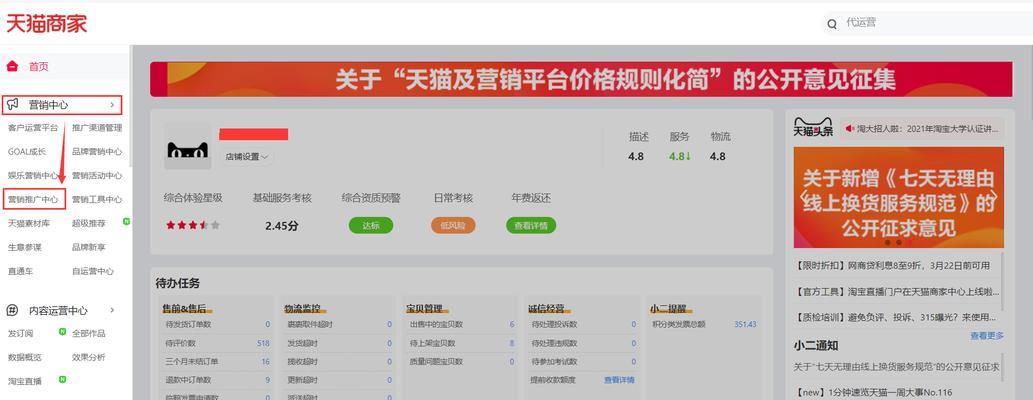The height and width of the screenshot is (400, 1033).
Task: Open 发订阅
Action: click(20, 333)
